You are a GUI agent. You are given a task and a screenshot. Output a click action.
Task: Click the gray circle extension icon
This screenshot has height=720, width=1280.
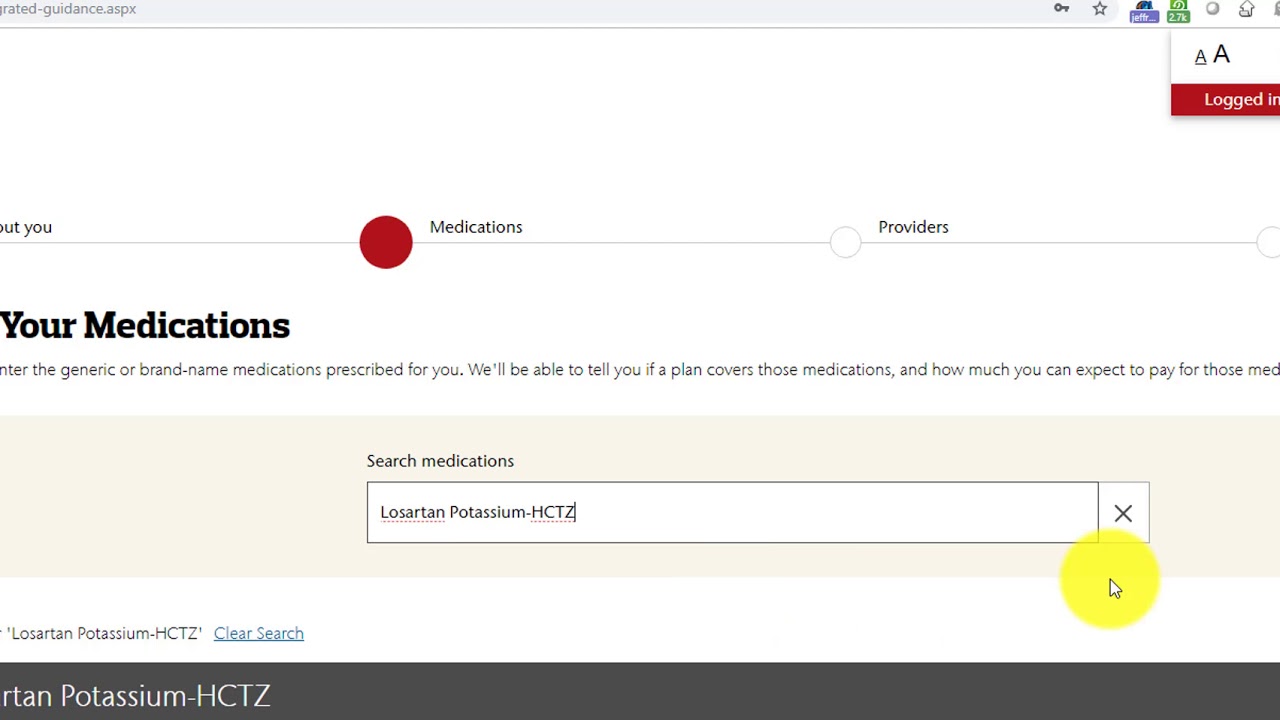pos(1213,9)
